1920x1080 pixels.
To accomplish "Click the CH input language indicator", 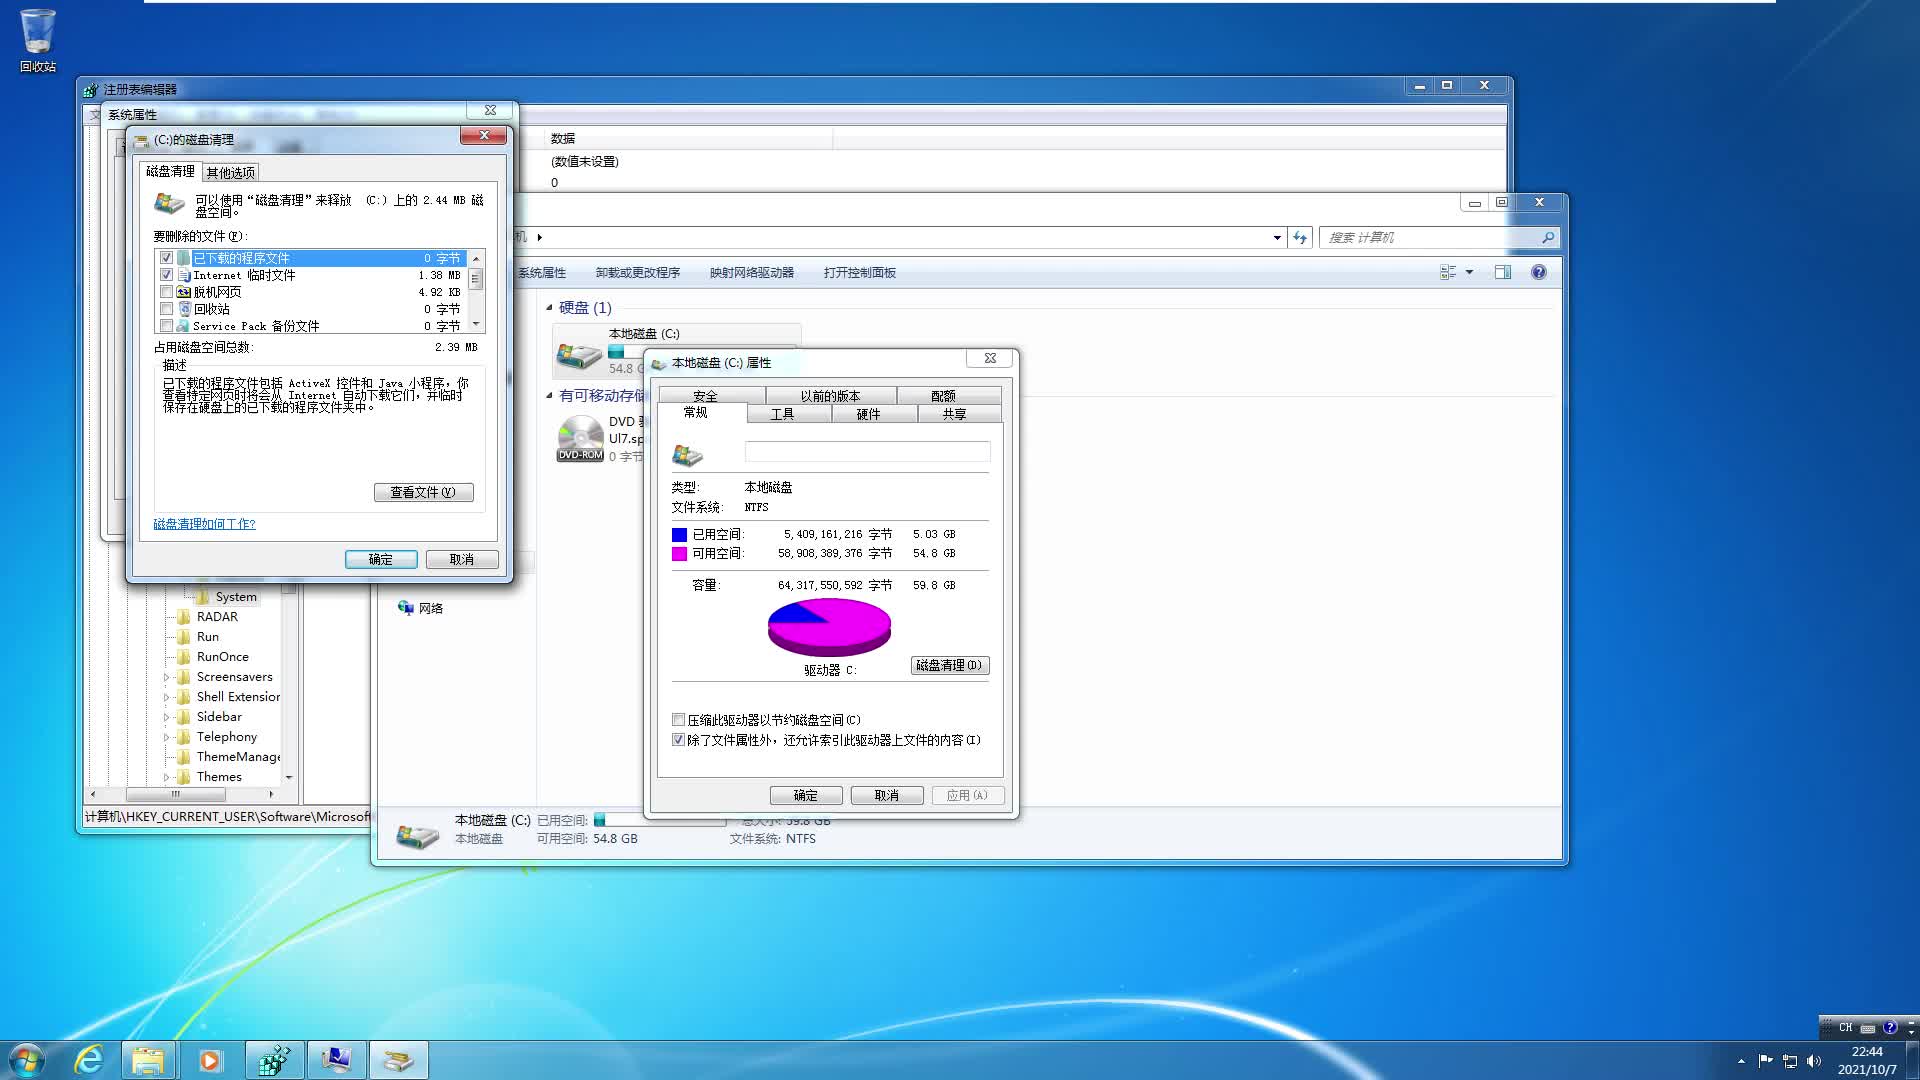I will [x=1846, y=1027].
